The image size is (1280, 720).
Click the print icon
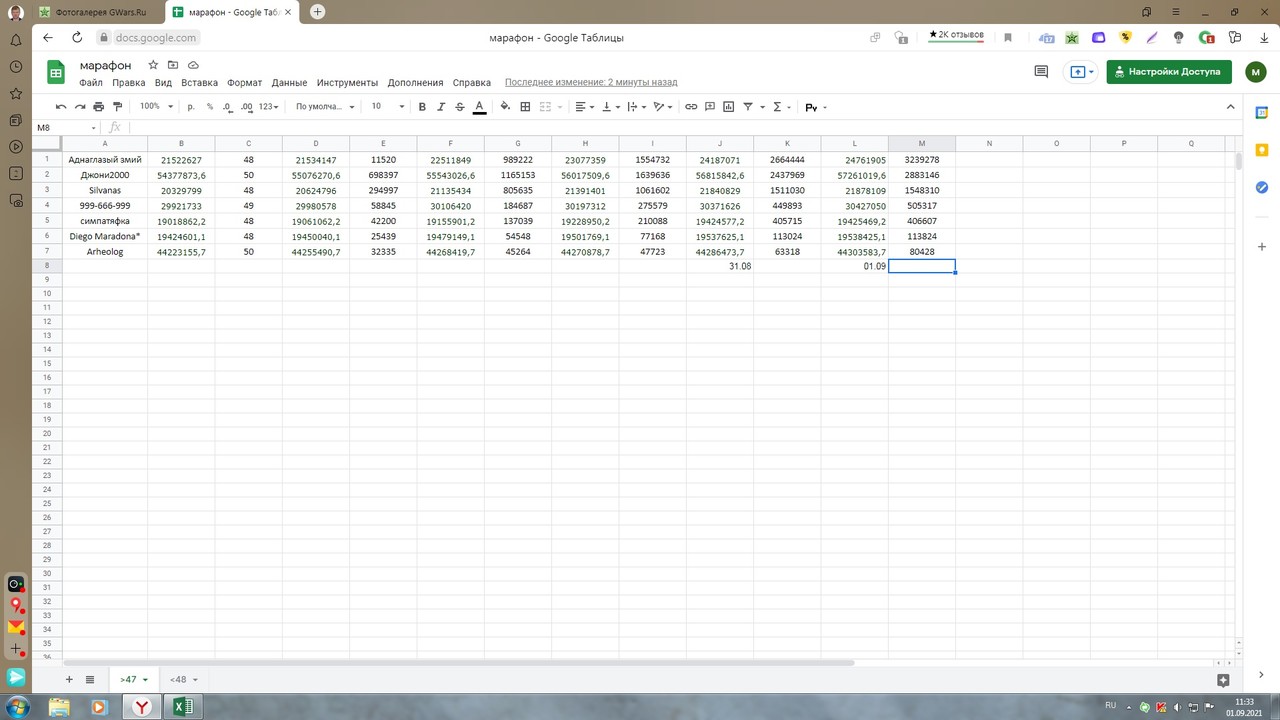click(98, 106)
